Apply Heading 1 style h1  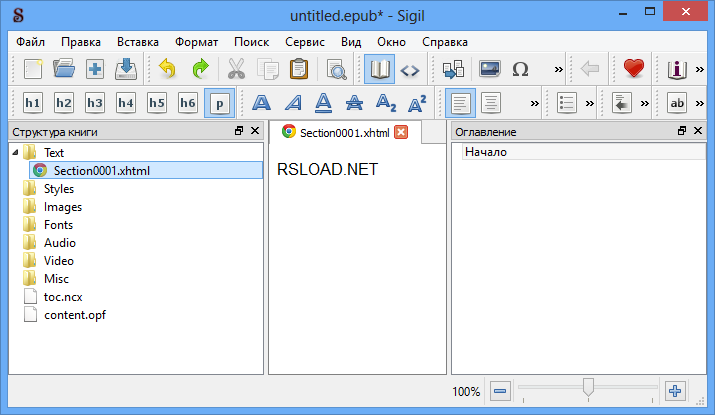click(x=33, y=103)
